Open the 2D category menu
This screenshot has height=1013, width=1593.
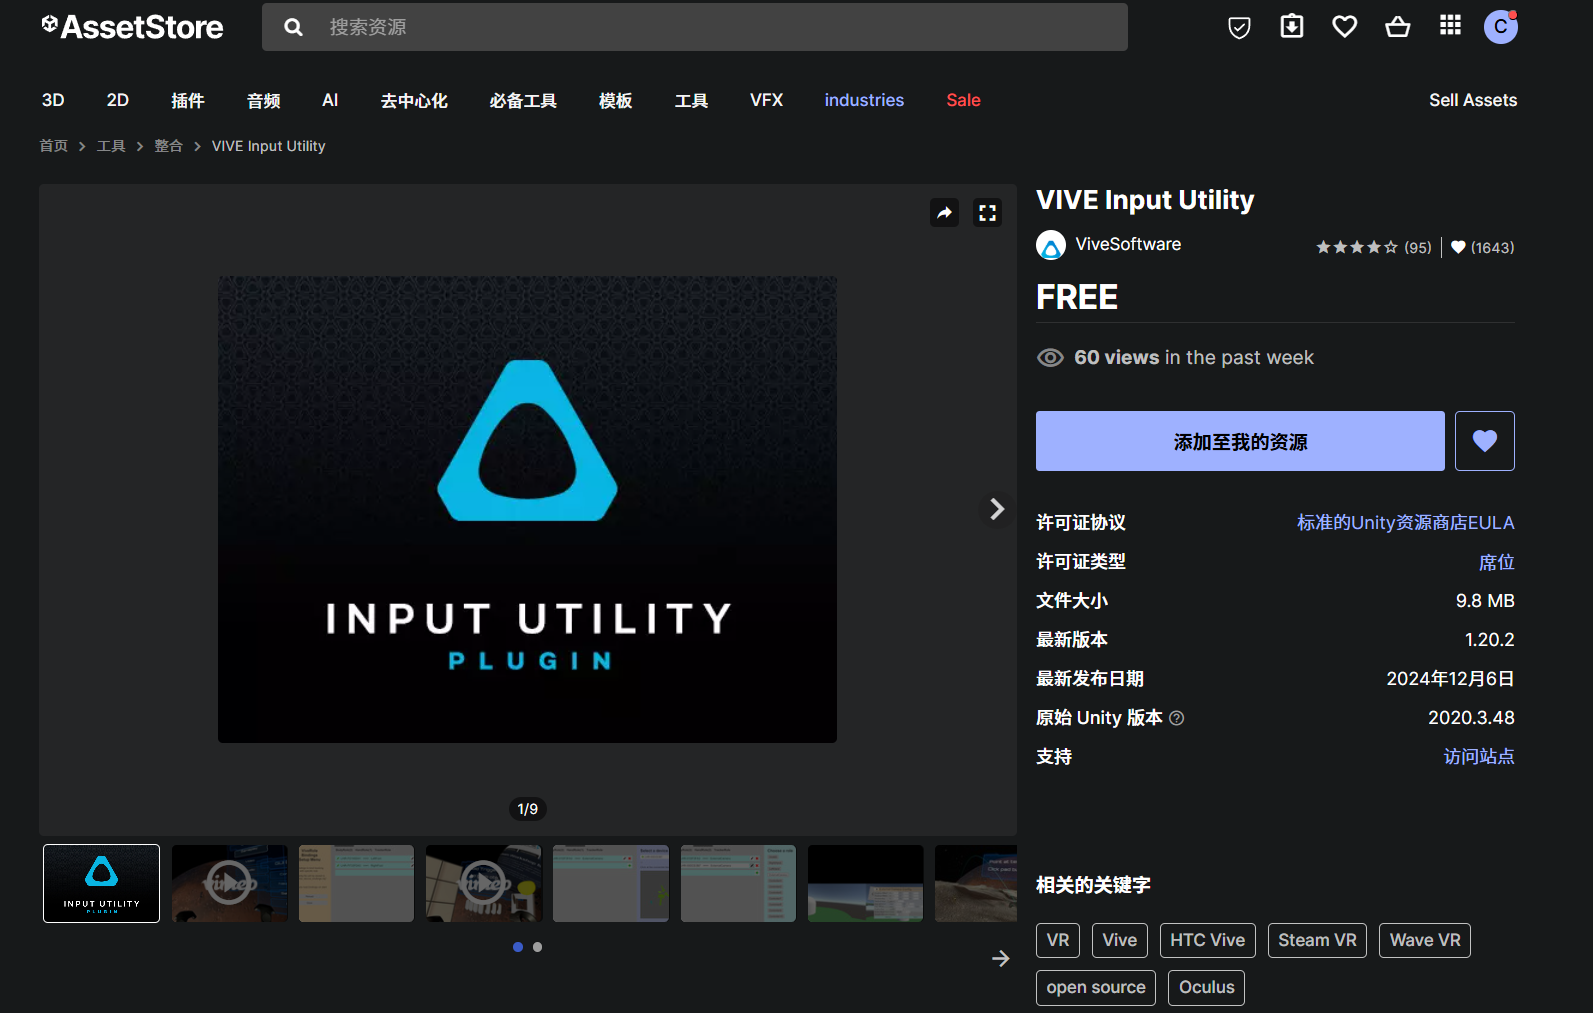tap(118, 100)
